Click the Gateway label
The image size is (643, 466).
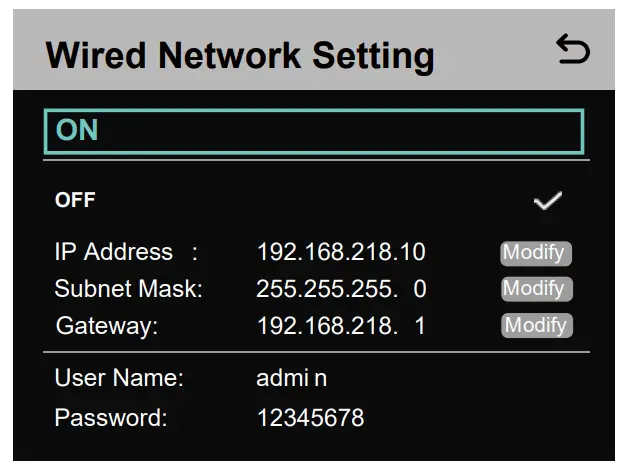click(x=107, y=325)
